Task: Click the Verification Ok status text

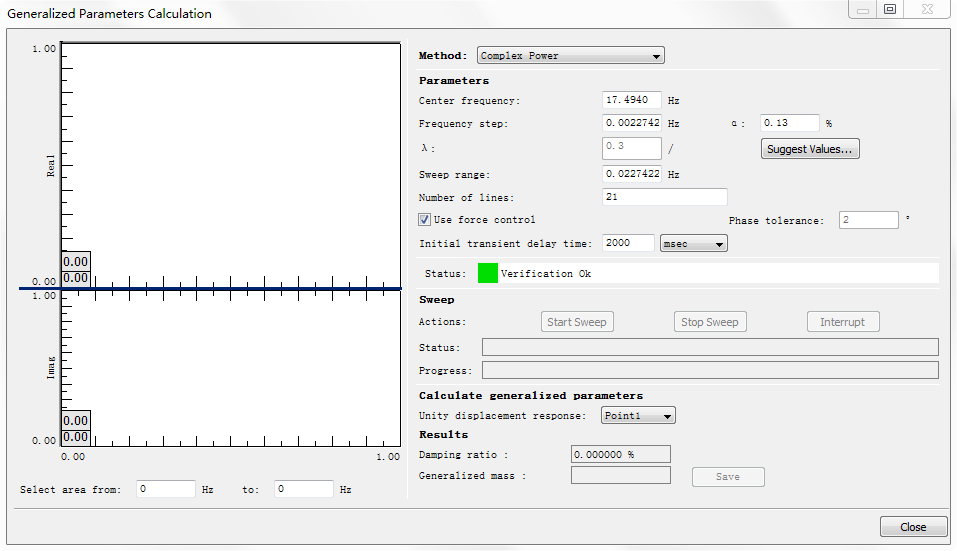Action: tap(546, 274)
